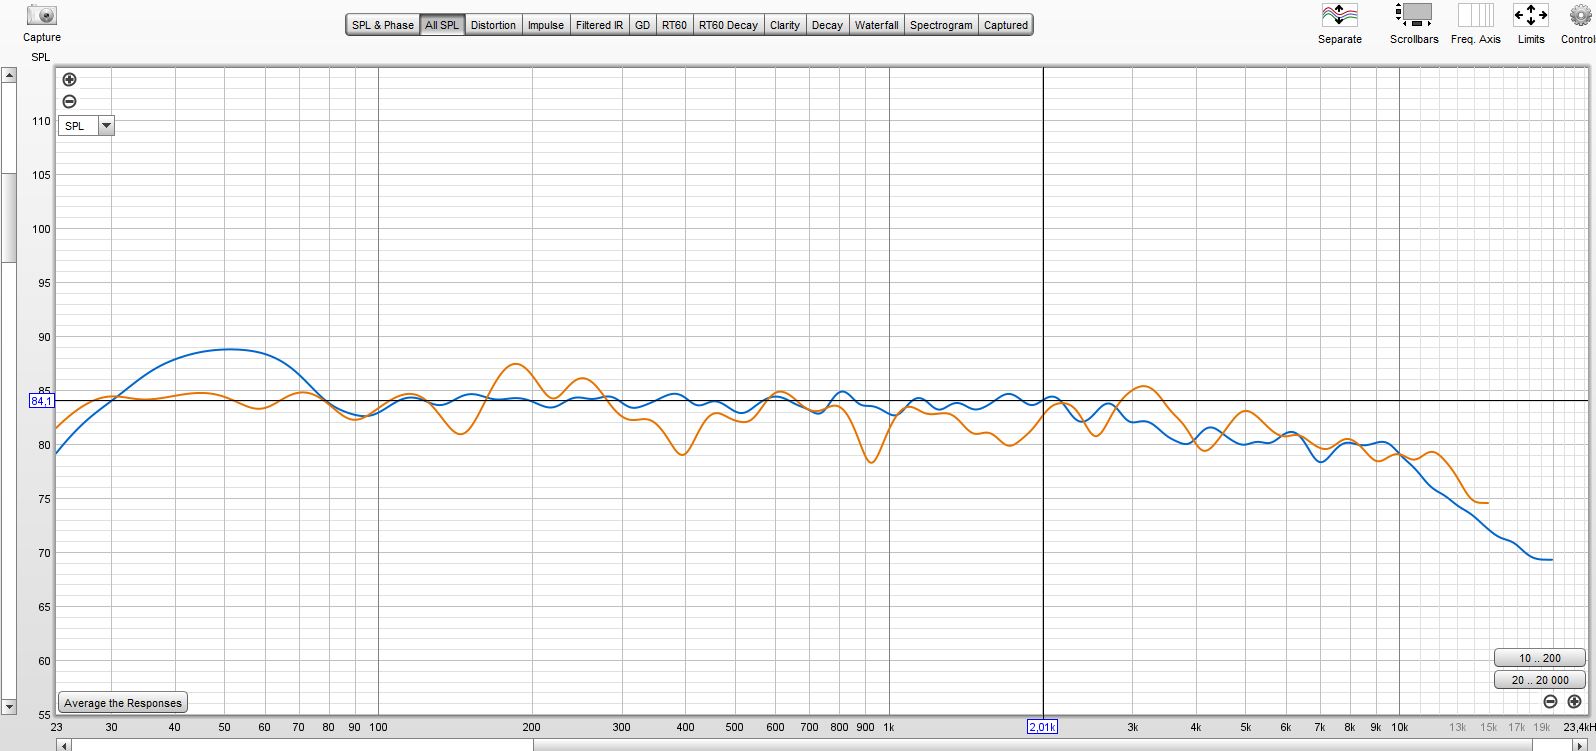Open the Controls gear icon
This screenshot has width=1596, height=751.
(1580, 16)
